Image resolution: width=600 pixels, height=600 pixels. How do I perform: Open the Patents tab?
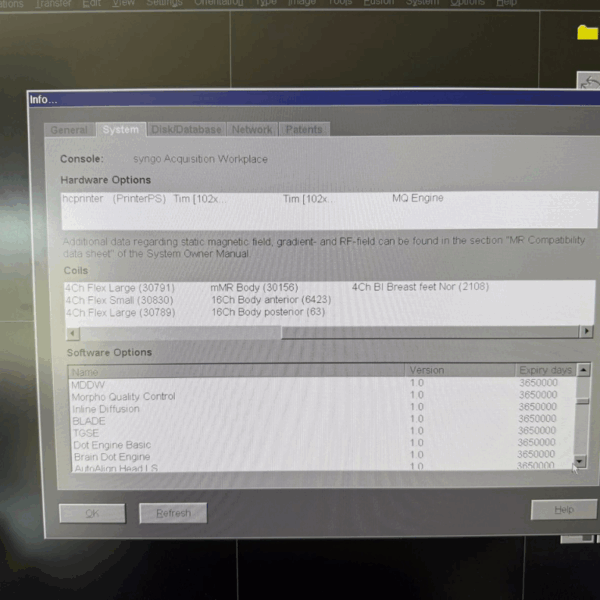click(304, 129)
